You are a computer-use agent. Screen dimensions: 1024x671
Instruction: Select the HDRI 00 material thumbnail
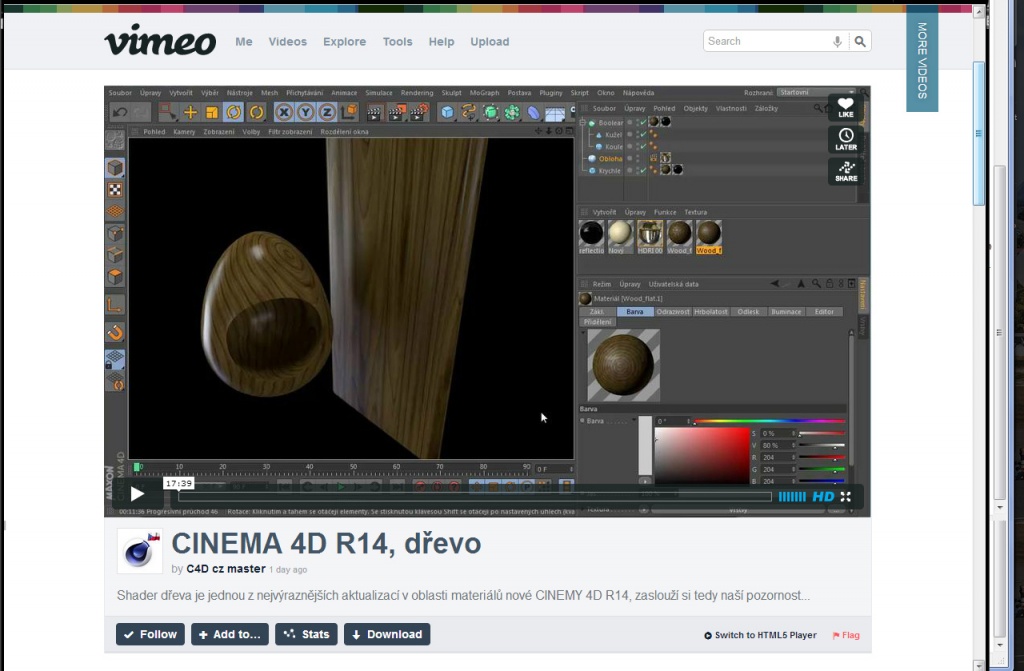[650, 237]
